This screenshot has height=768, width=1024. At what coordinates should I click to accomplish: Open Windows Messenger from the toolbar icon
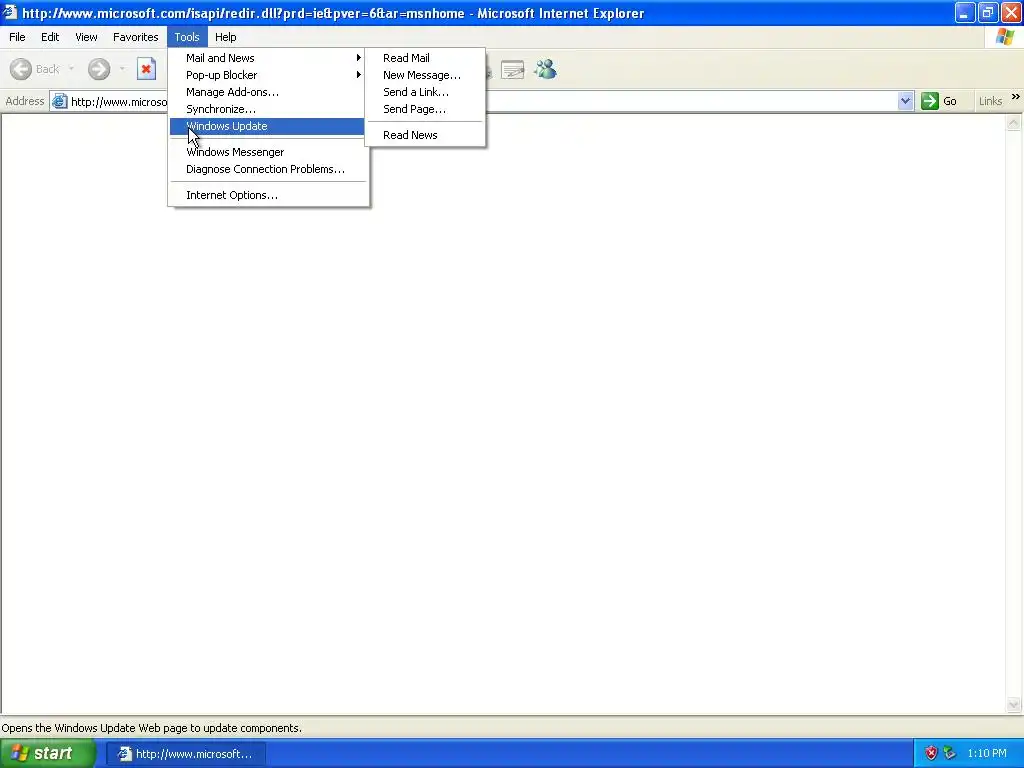tap(545, 69)
